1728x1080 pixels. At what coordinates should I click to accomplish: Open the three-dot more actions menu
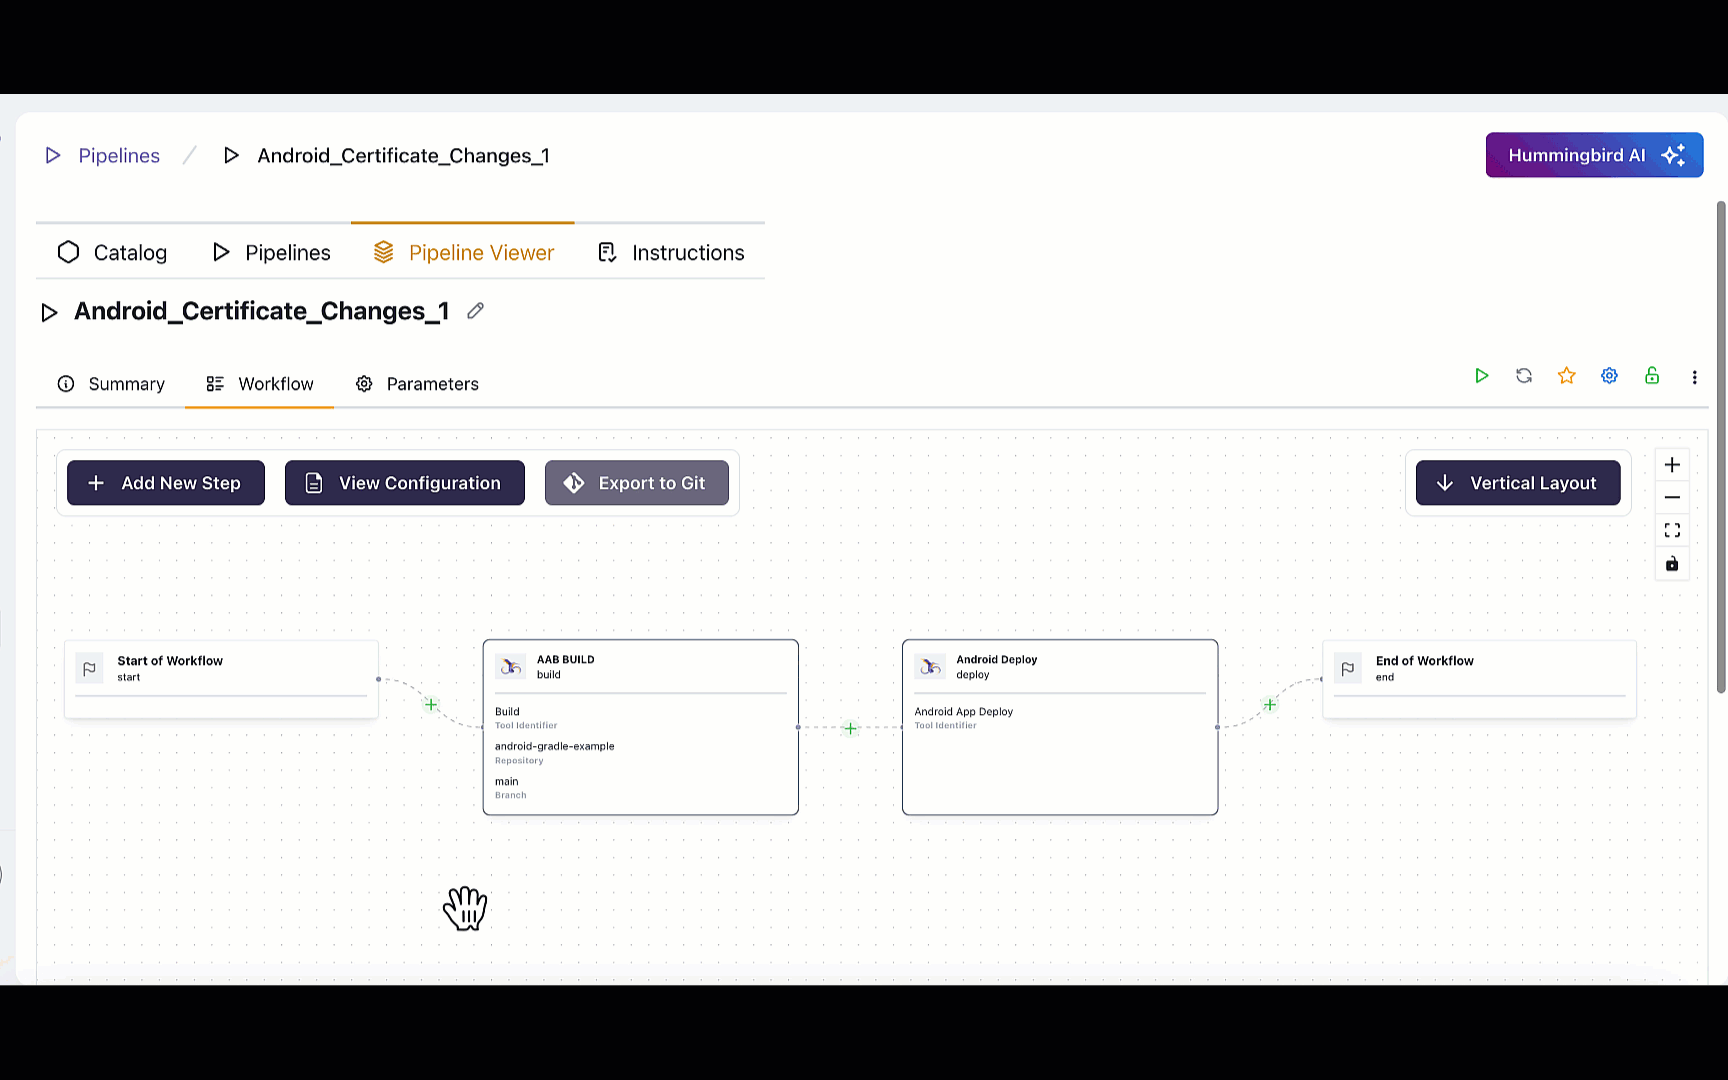[x=1694, y=377]
